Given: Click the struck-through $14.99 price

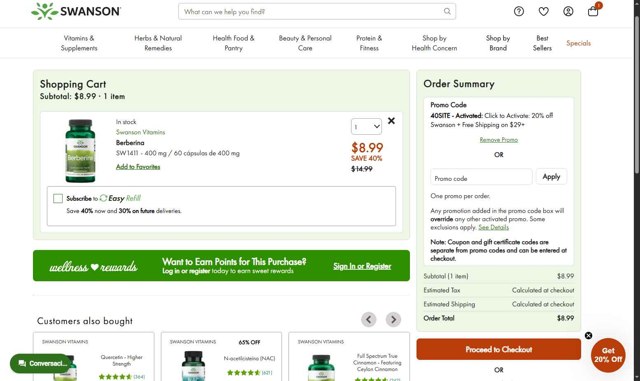Looking at the screenshot, I should click(362, 169).
